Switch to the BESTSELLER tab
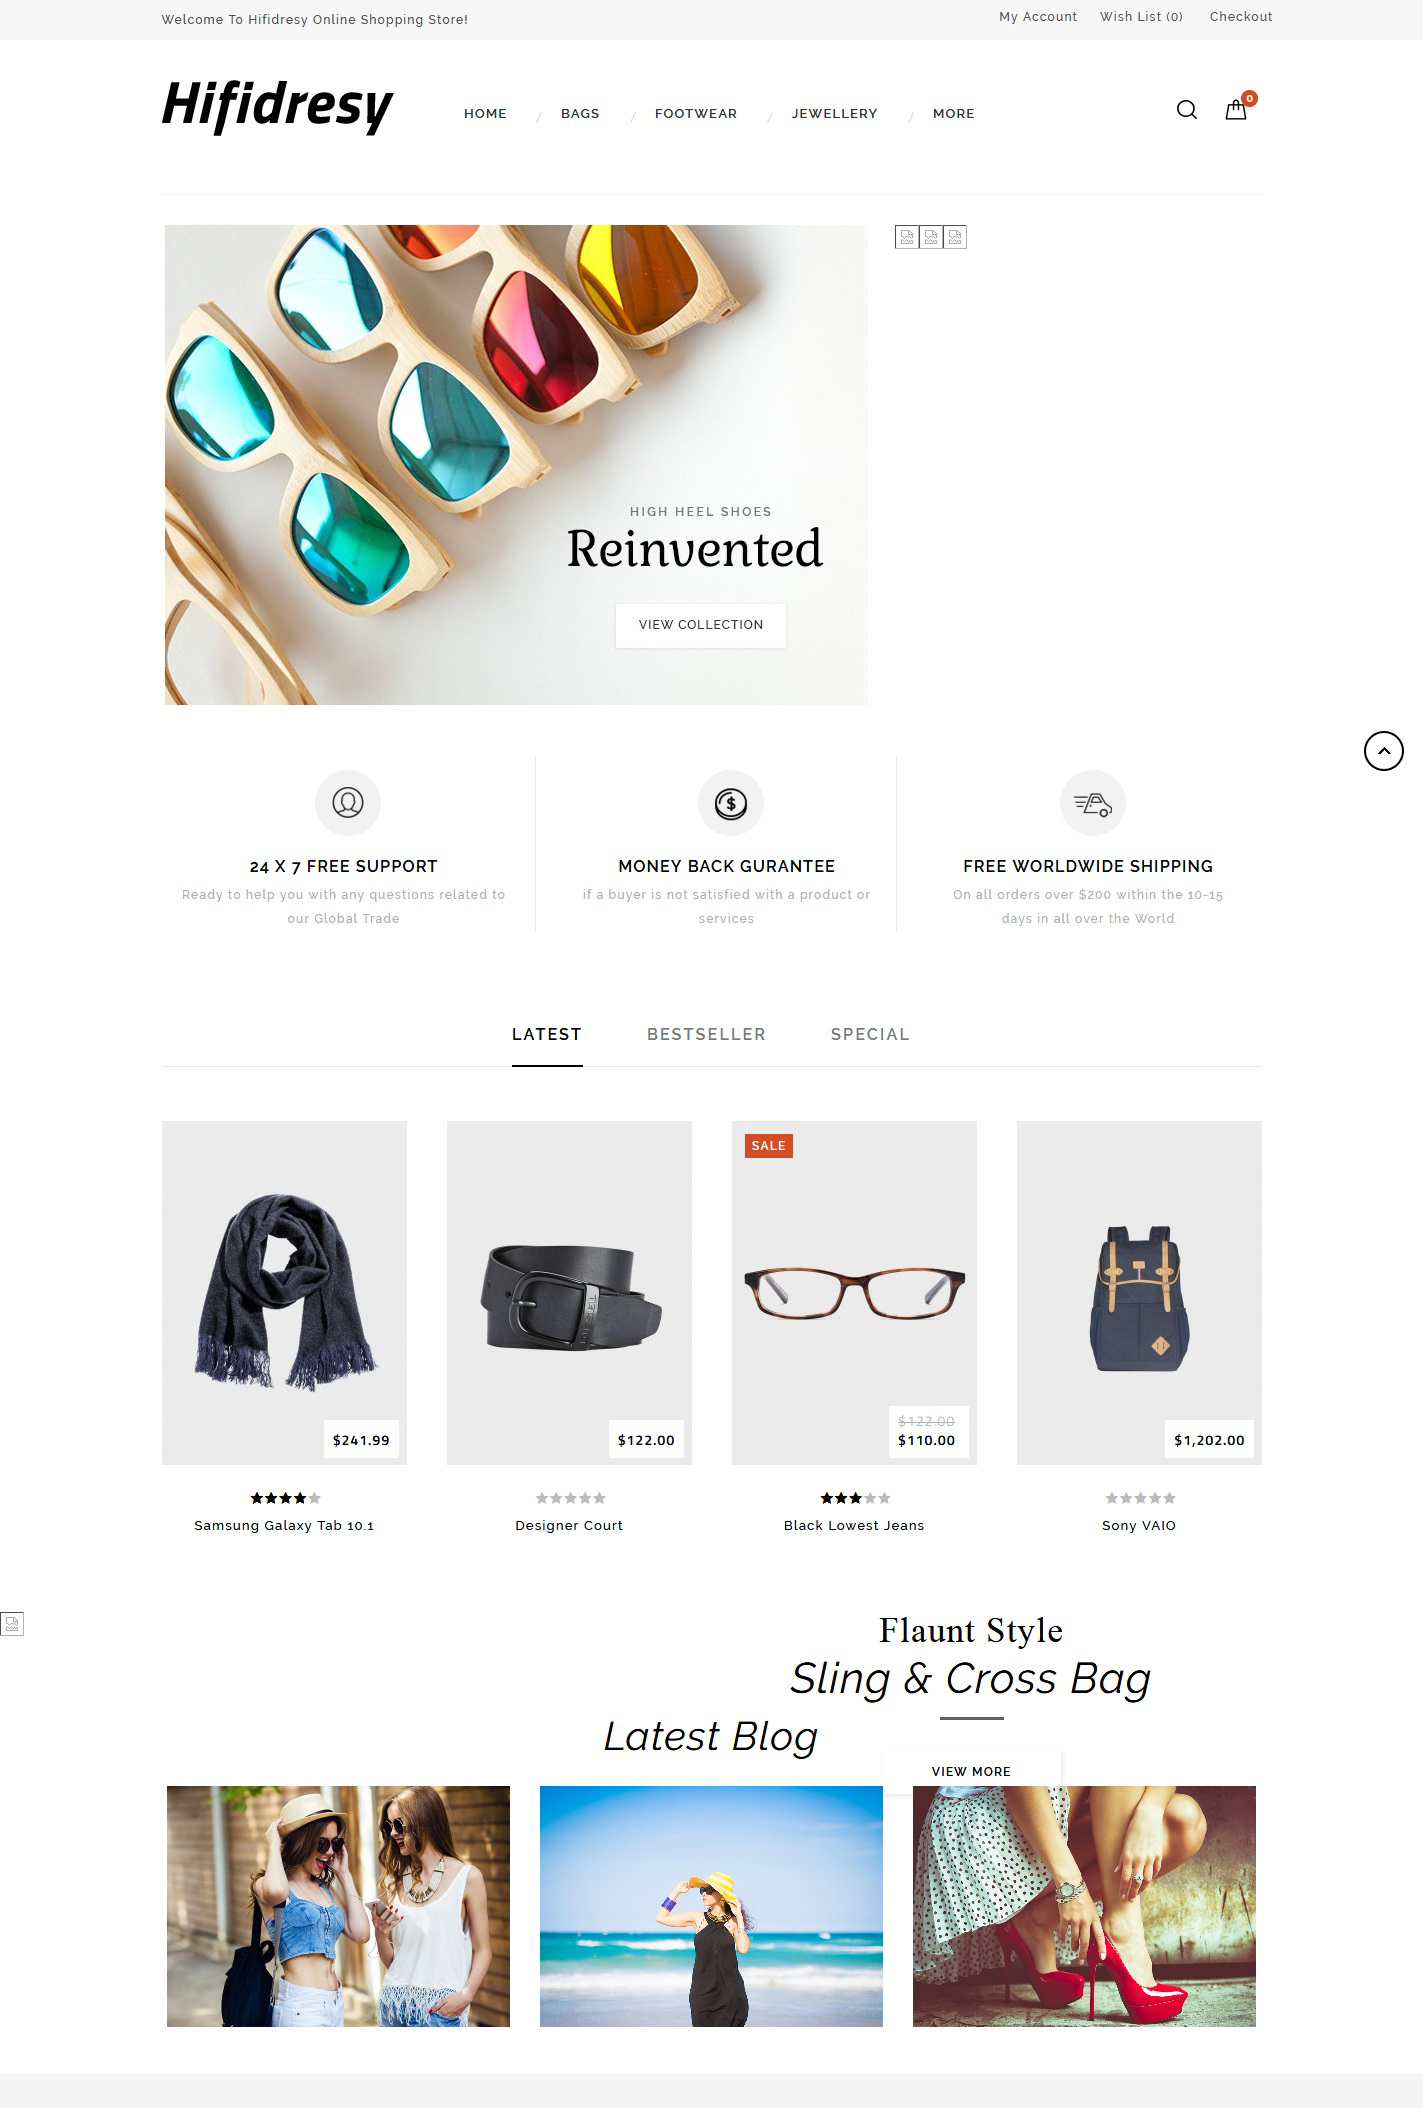Screen dimensions: 1423x2108 tap(706, 1035)
